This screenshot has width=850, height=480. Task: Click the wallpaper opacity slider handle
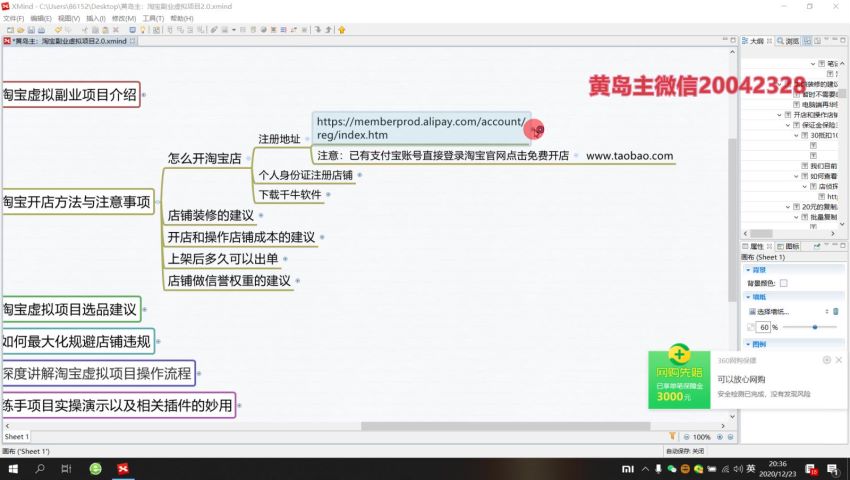(x=815, y=327)
